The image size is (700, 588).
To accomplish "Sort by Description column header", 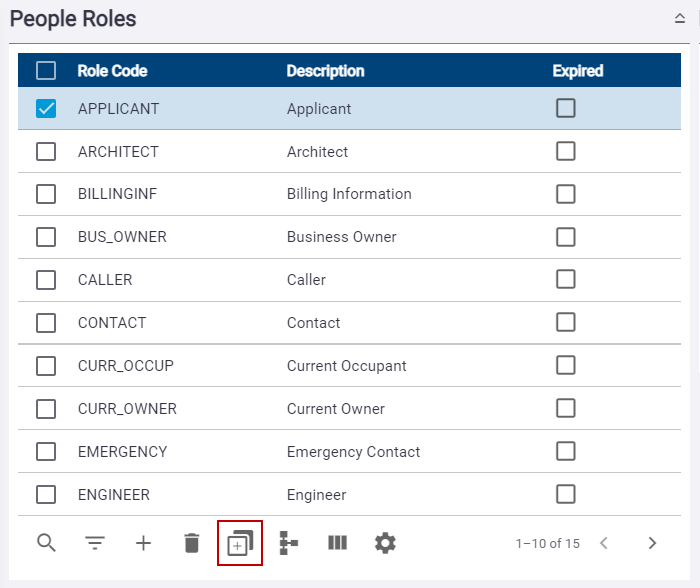I will click(325, 71).
